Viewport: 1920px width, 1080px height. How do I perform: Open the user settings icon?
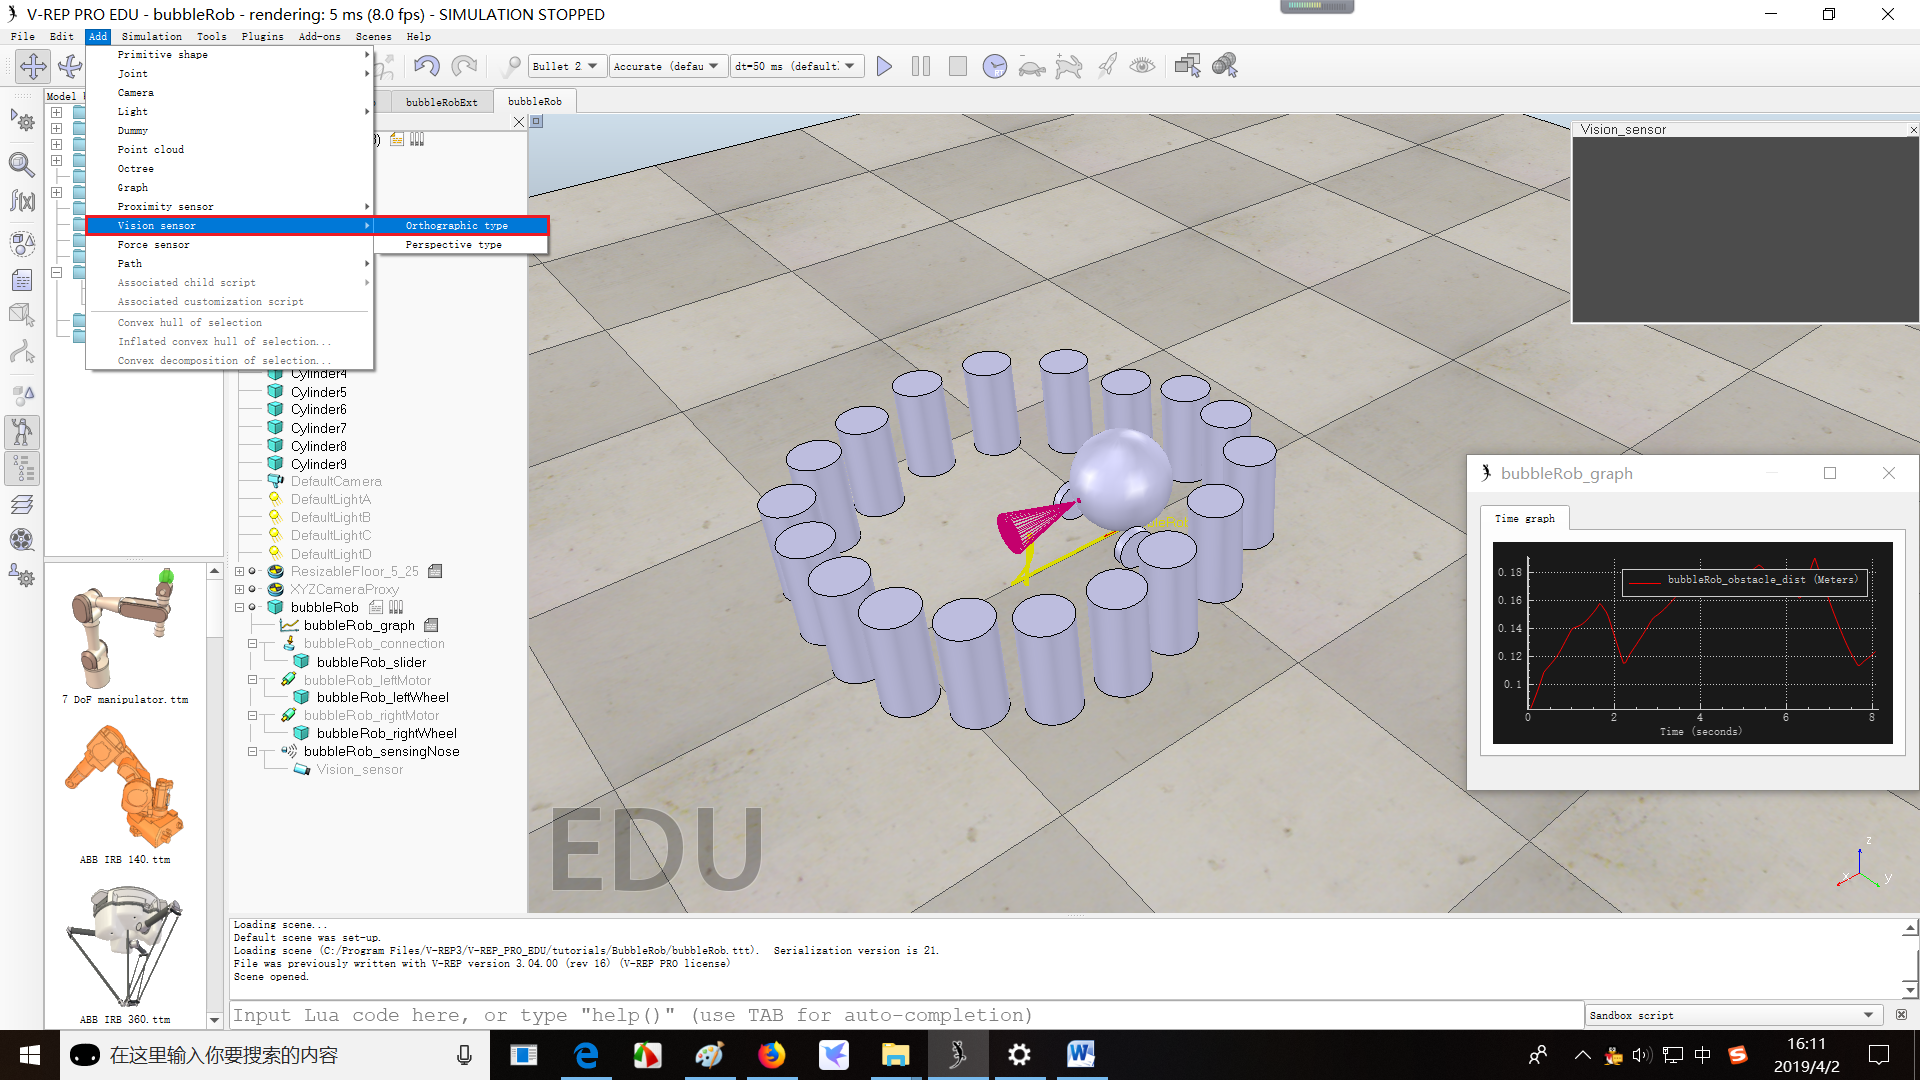pos(22,577)
